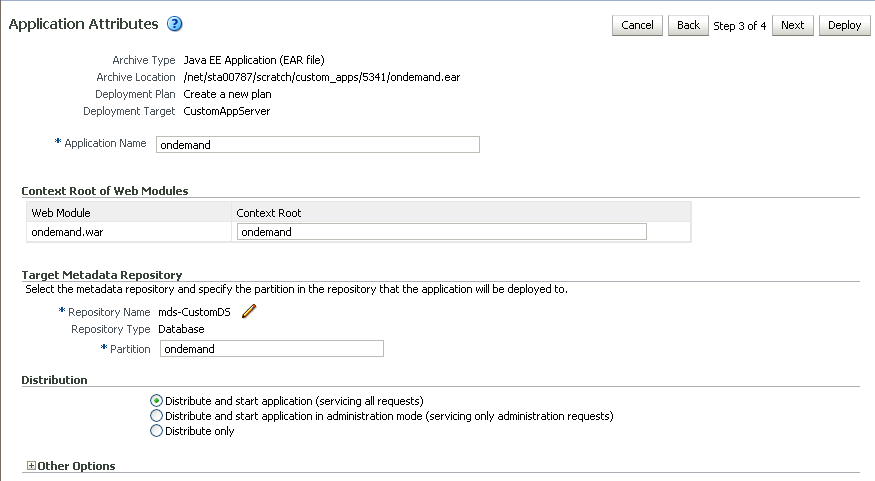The width and height of the screenshot is (875, 481).
Task: Hit the Deploy button
Action: pyautogui.click(x=844, y=25)
